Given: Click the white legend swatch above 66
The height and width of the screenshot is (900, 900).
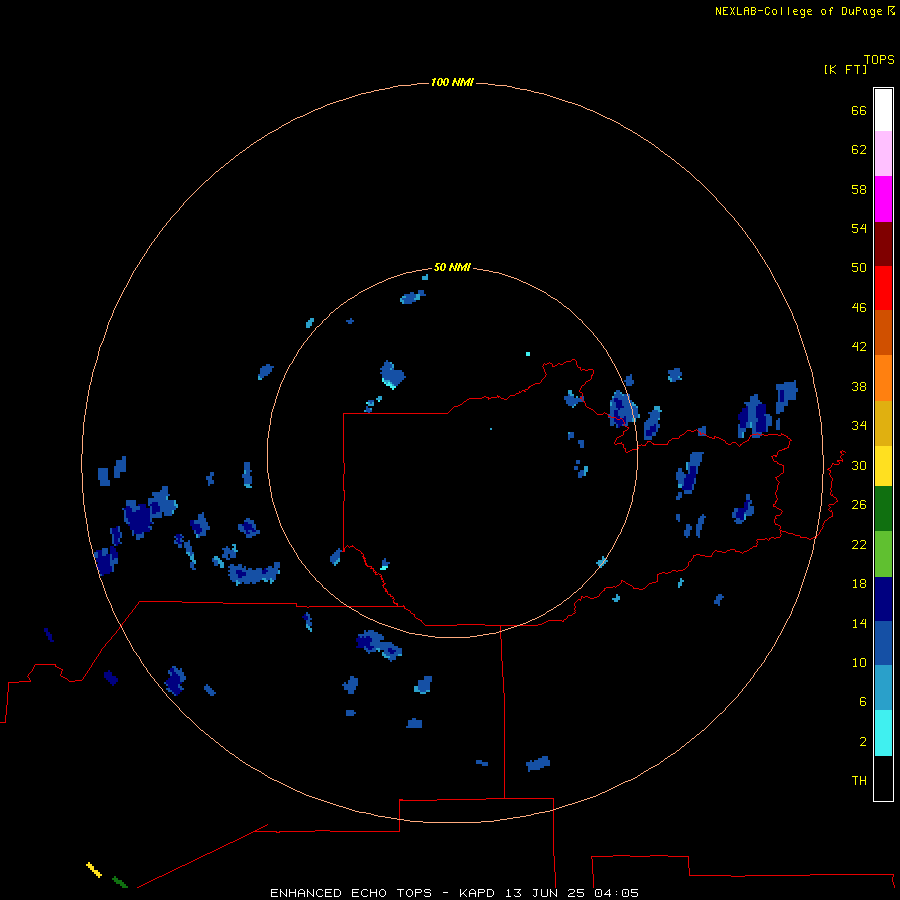Looking at the screenshot, I should click(883, 110).
